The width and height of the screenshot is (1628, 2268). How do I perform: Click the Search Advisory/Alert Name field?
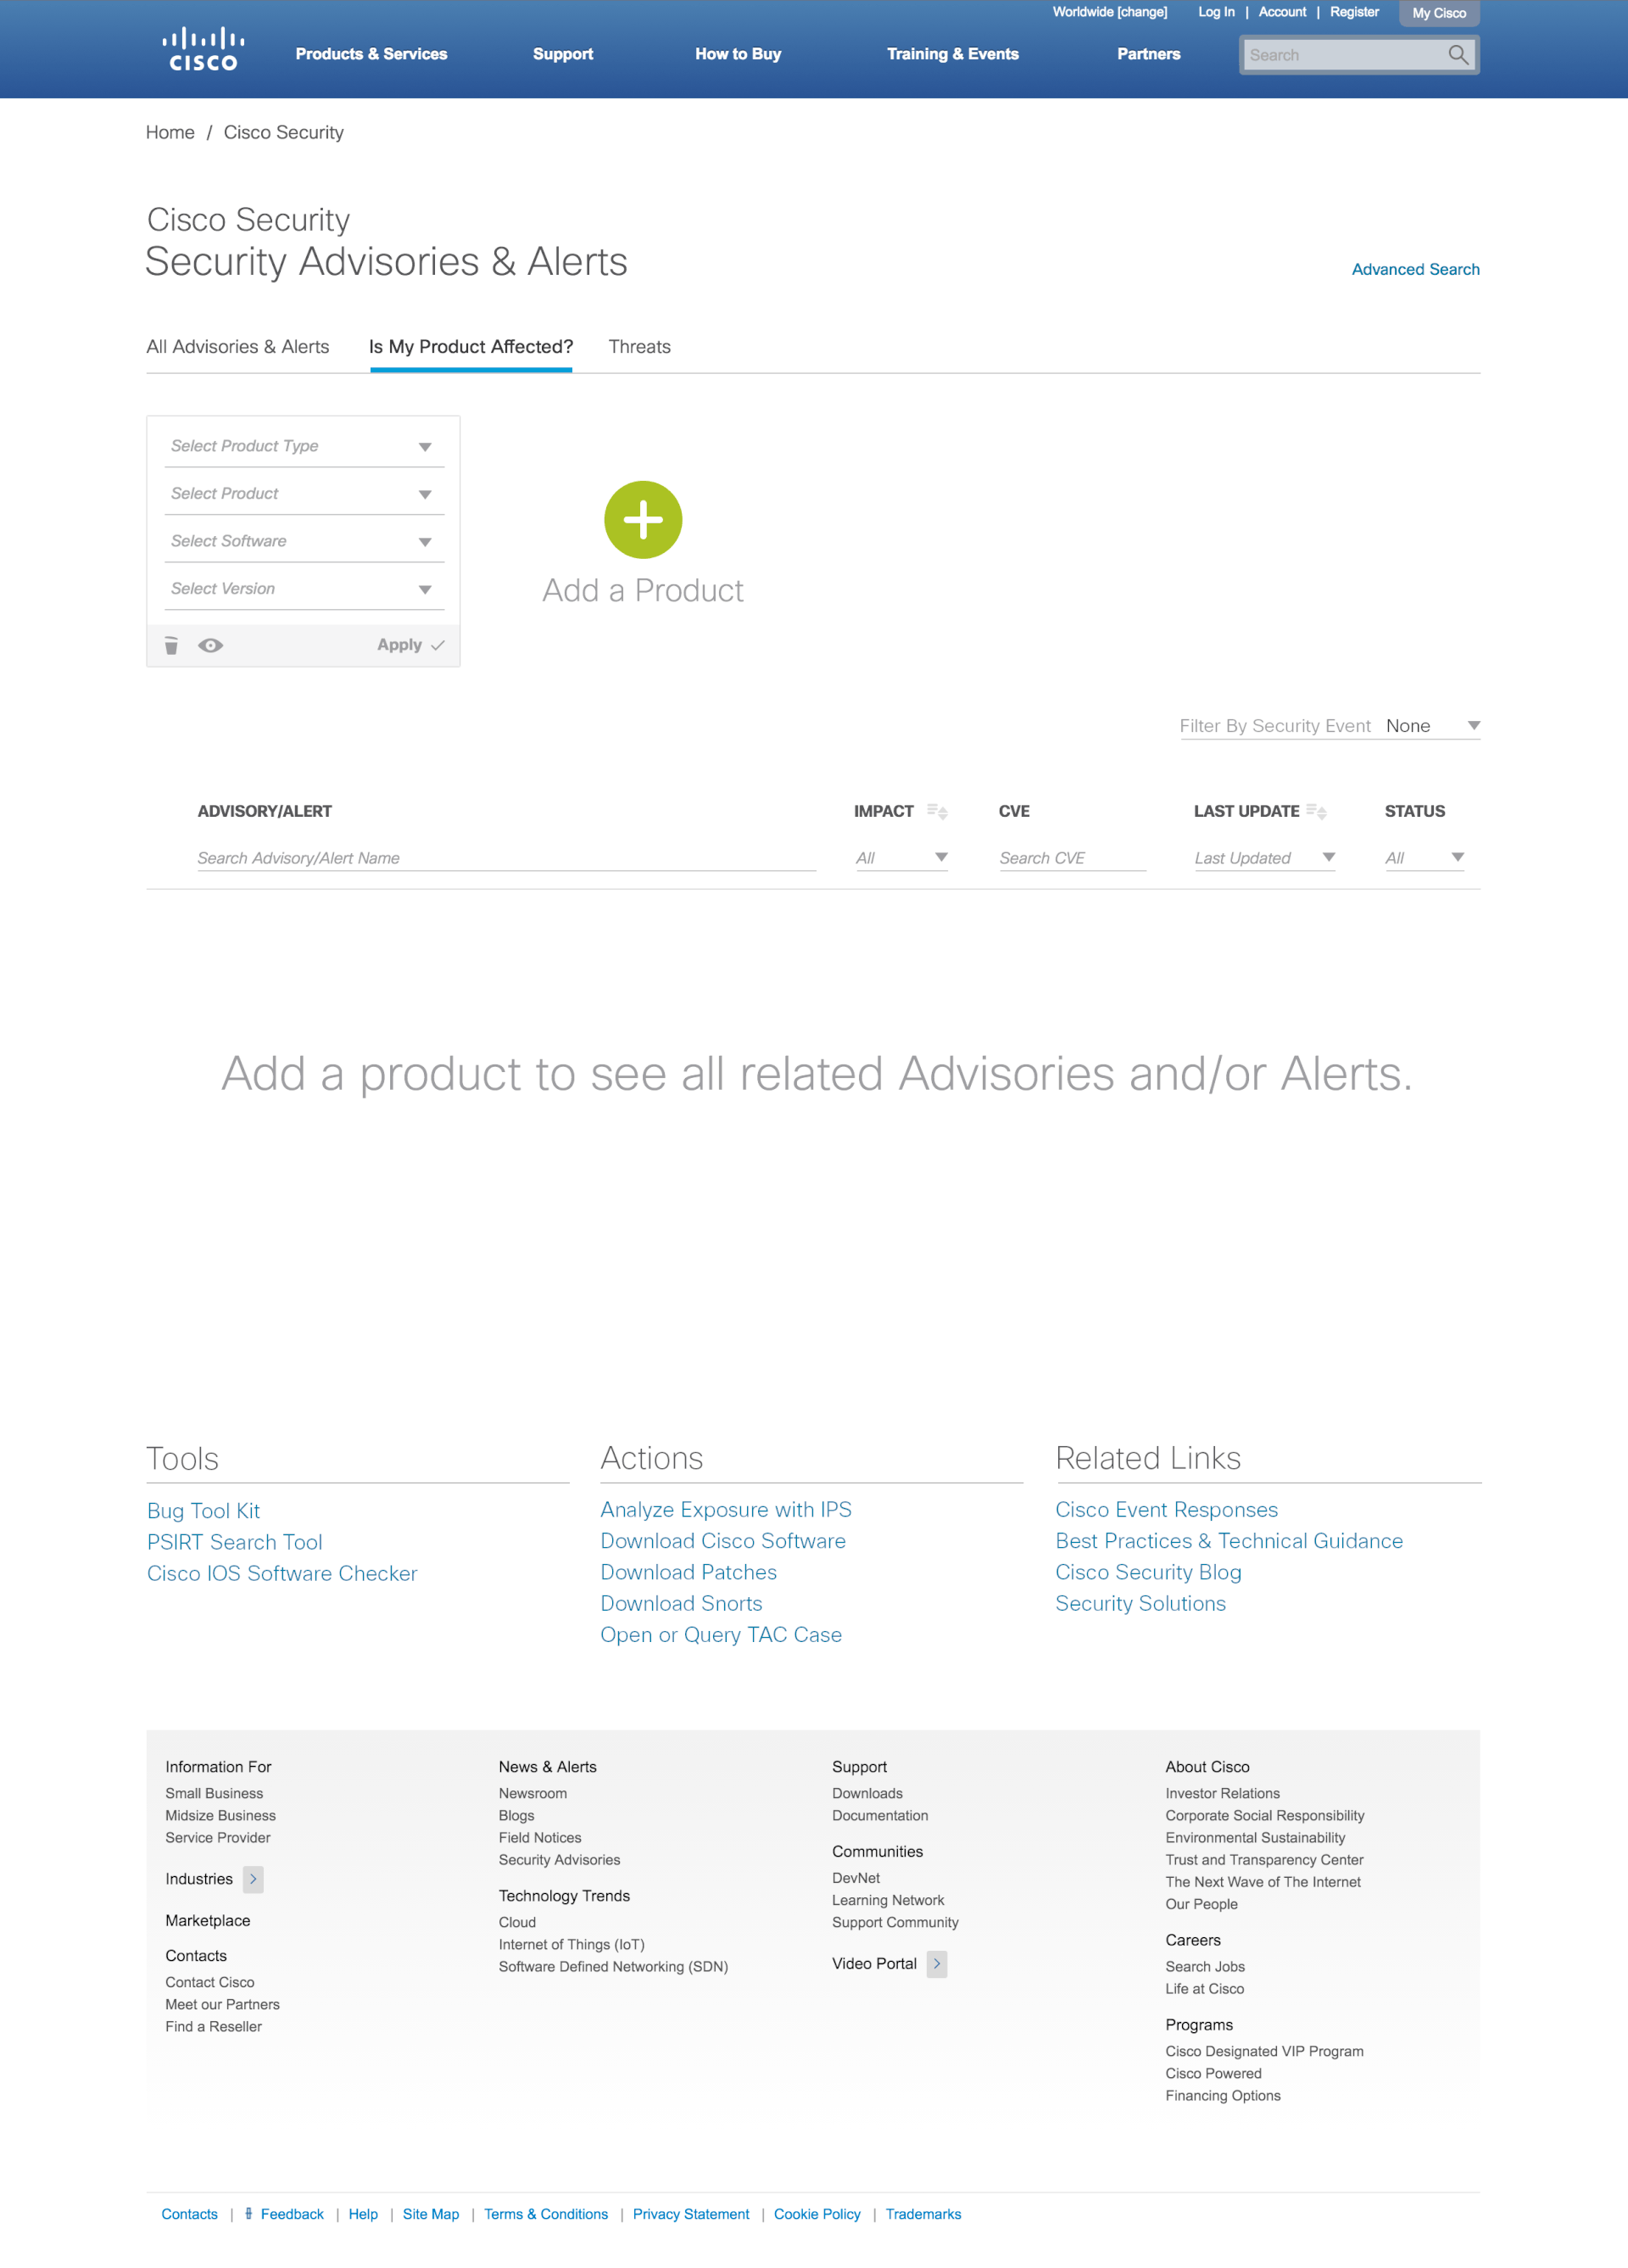pos(506,858)
